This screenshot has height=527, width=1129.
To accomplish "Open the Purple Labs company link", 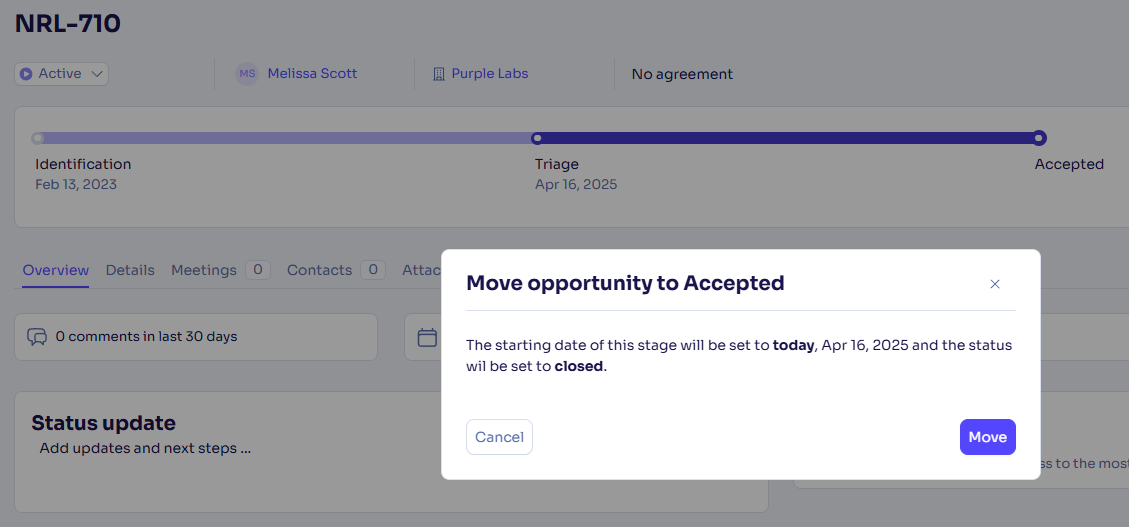I will [x=490, y=73].
